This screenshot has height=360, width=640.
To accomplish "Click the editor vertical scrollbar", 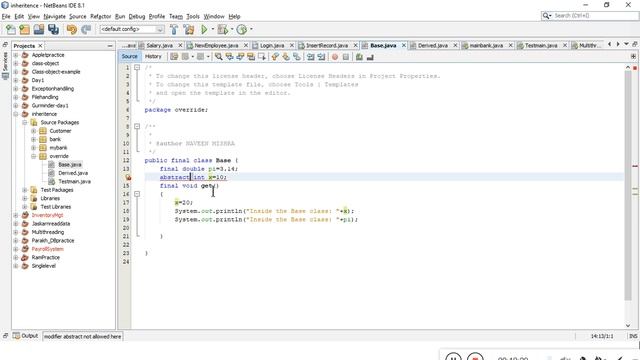I will (628, 186).
